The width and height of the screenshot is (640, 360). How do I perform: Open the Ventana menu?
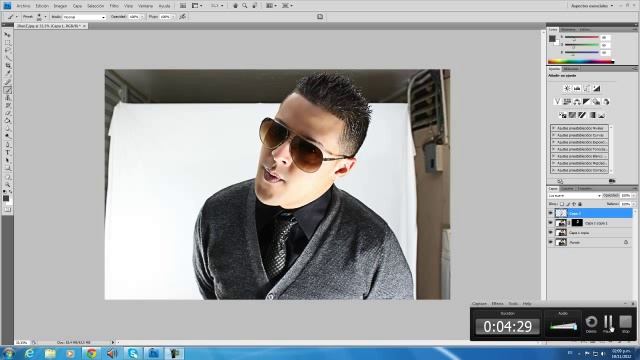[145, 6]
